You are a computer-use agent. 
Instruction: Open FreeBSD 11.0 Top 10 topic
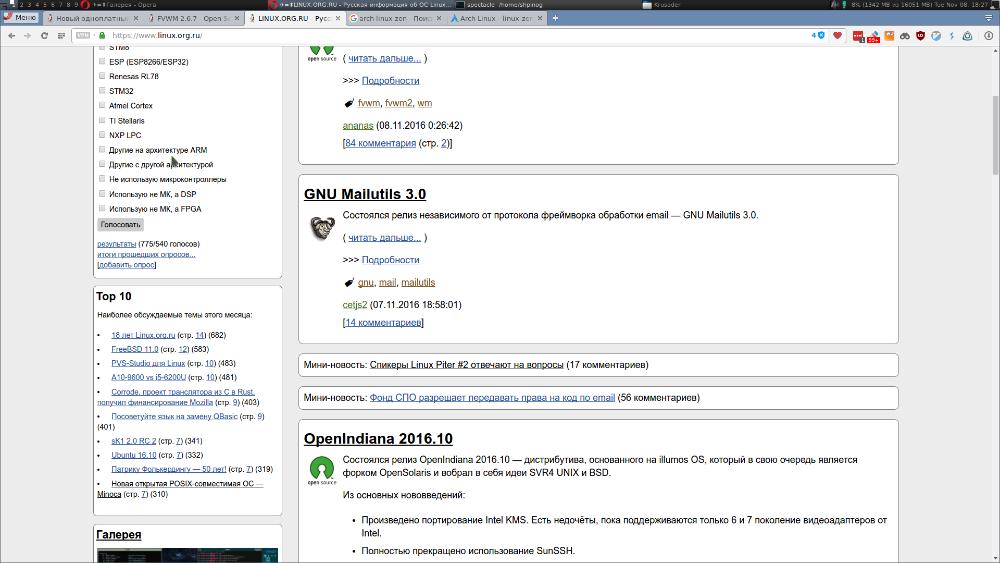(x=135, y=349)
